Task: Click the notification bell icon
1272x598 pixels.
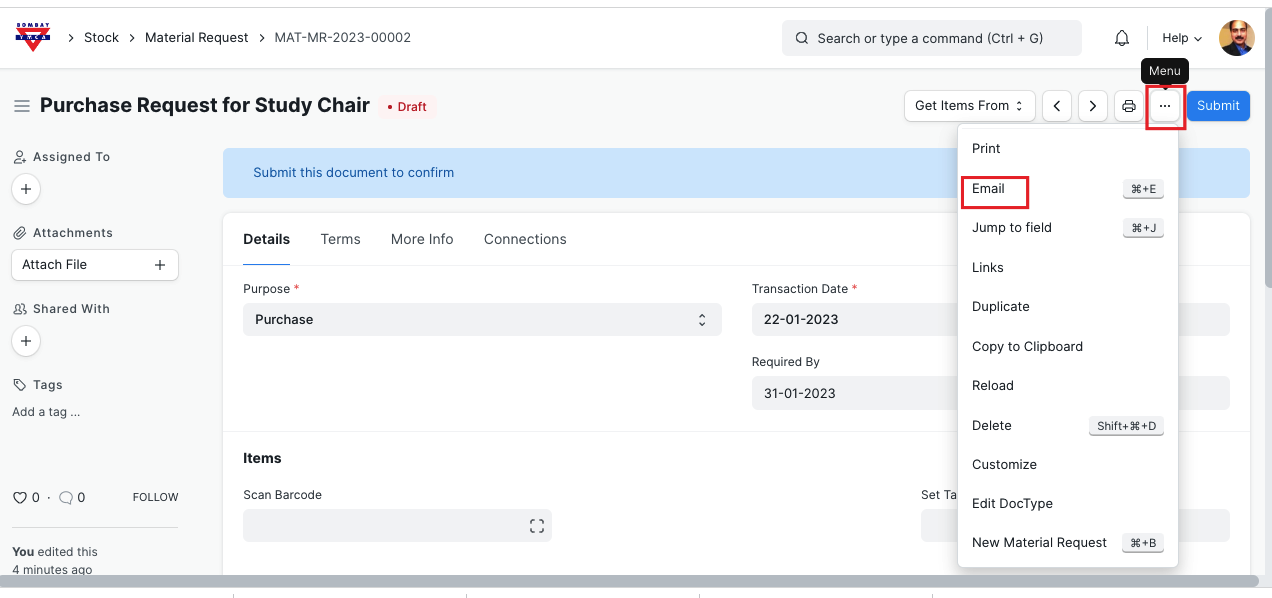Action: [1122, 38]
